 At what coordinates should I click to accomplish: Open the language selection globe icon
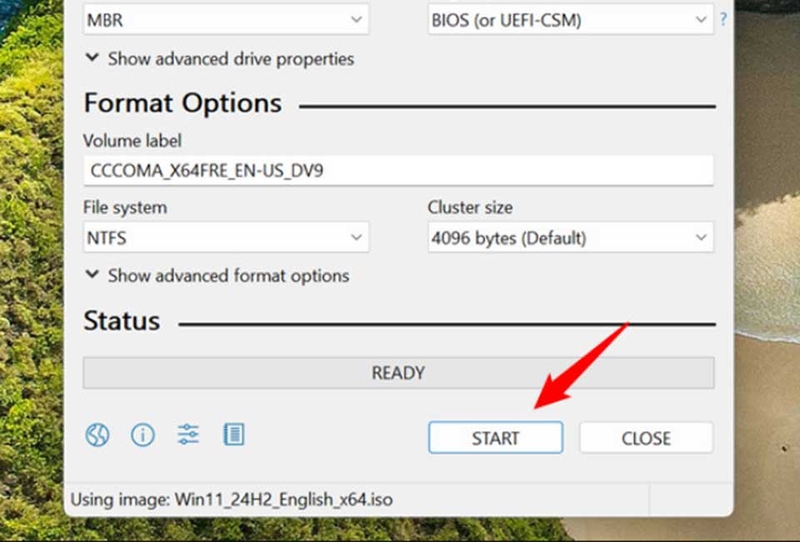click(x=97, y=435)
